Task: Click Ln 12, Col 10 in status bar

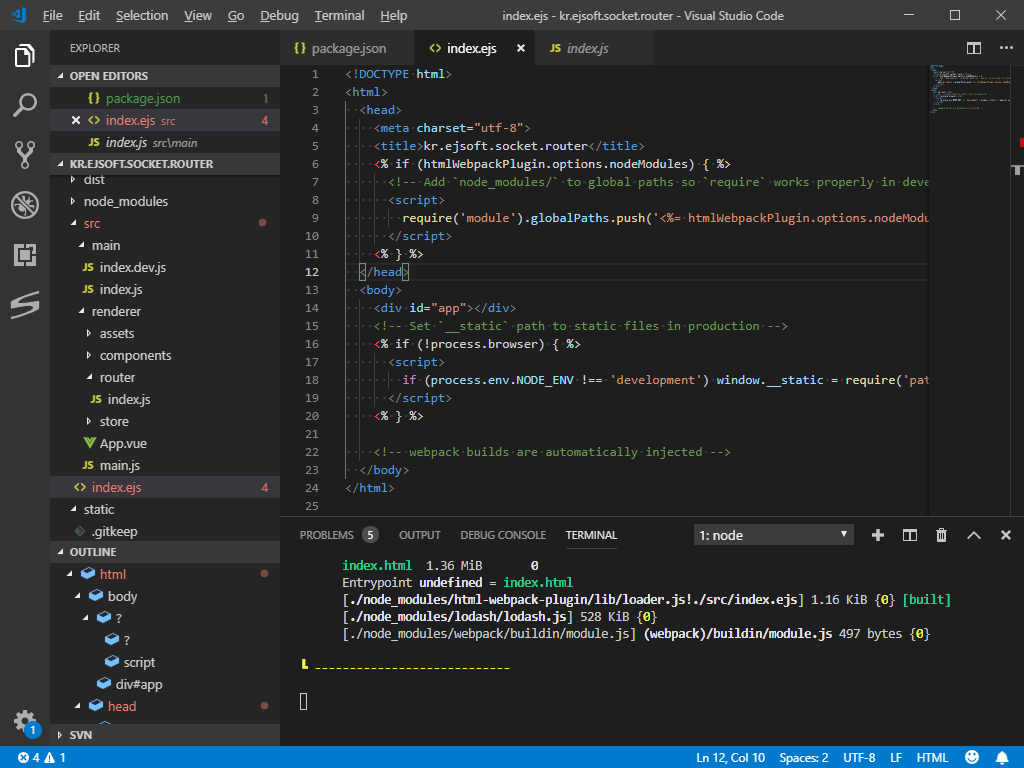Action: point(730,758)
